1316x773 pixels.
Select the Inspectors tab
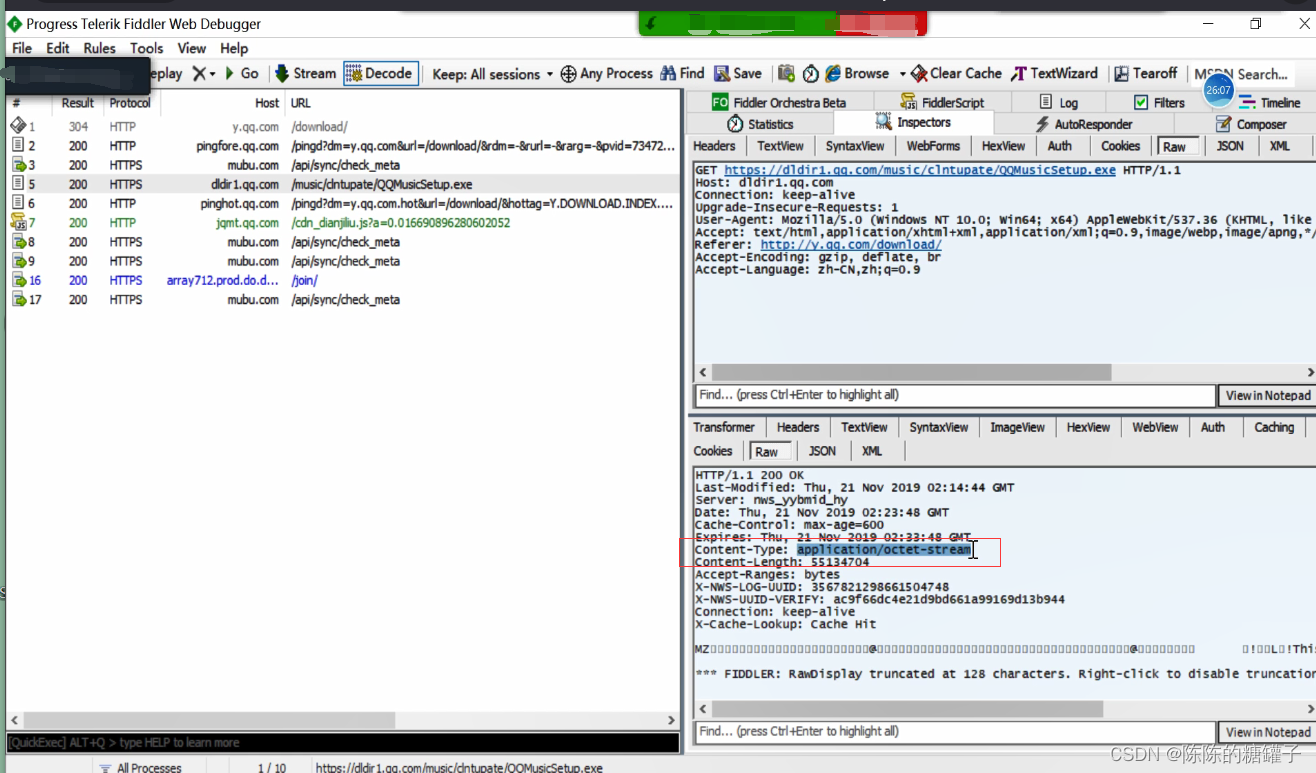click(913, 122)
